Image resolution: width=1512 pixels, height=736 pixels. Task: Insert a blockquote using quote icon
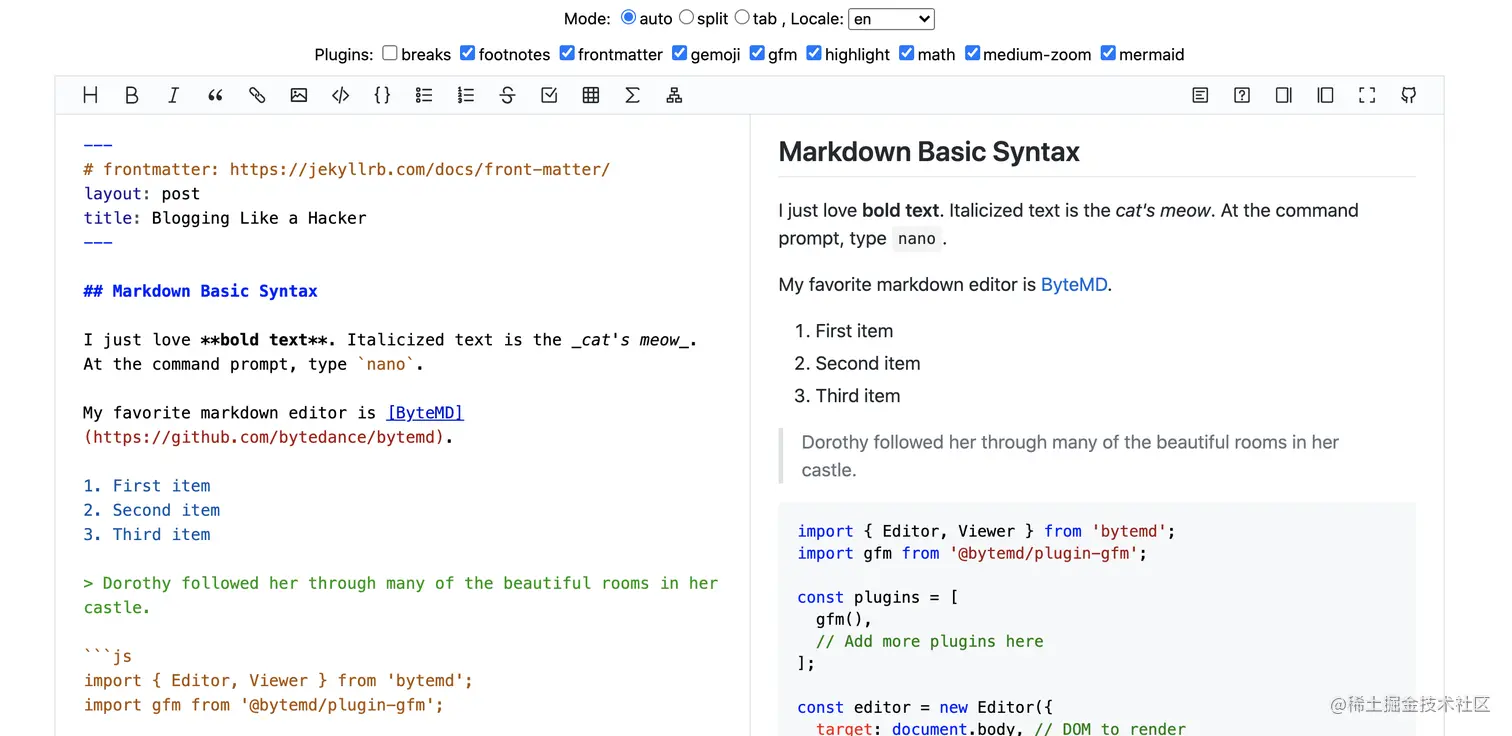coord(215,95)
